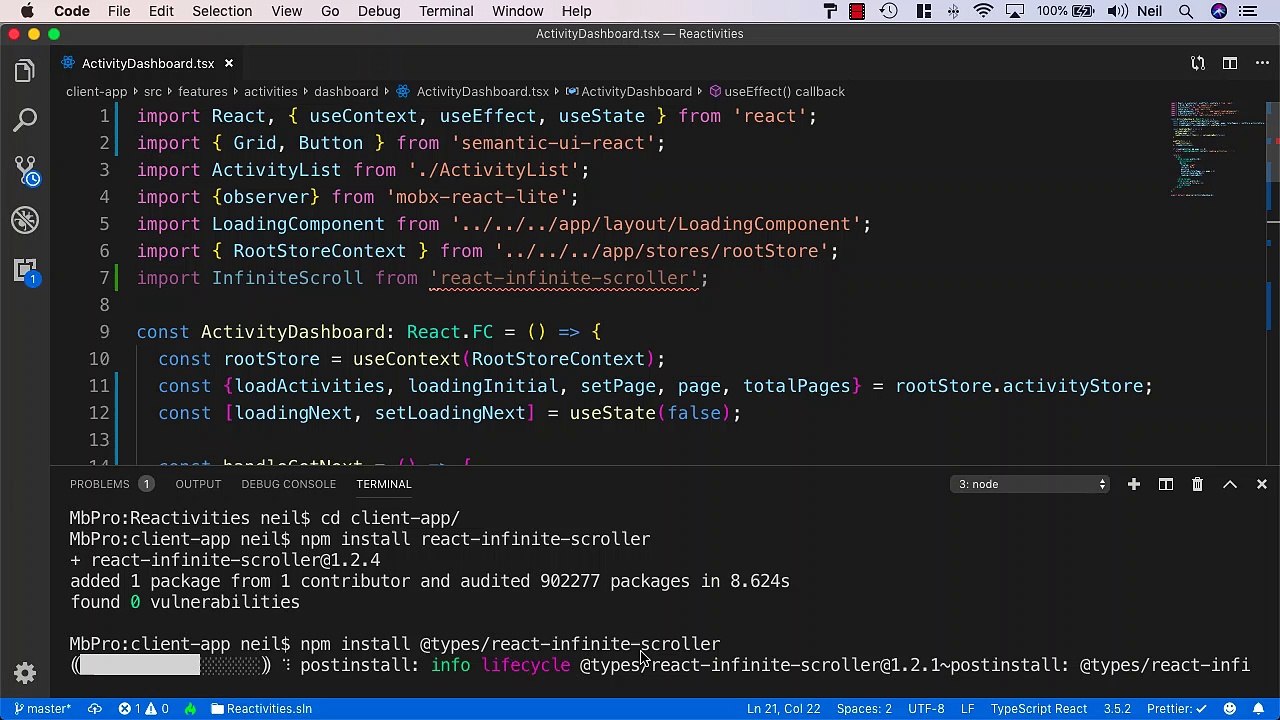Click Spaces: 2 indentation setting
Viewport: 1280px width, 720px height.
coord(864,708)
